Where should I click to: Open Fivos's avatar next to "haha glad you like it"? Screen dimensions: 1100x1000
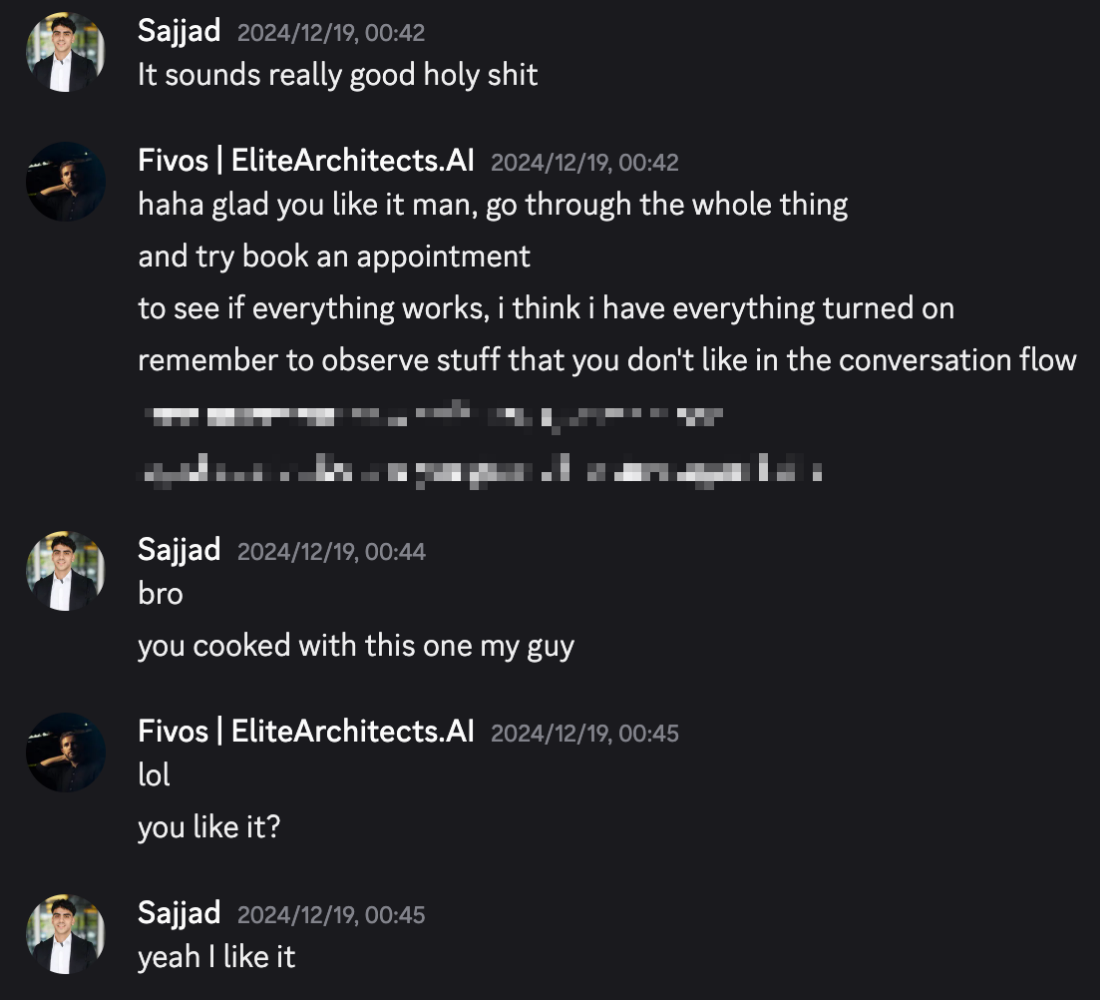point(65,181)
